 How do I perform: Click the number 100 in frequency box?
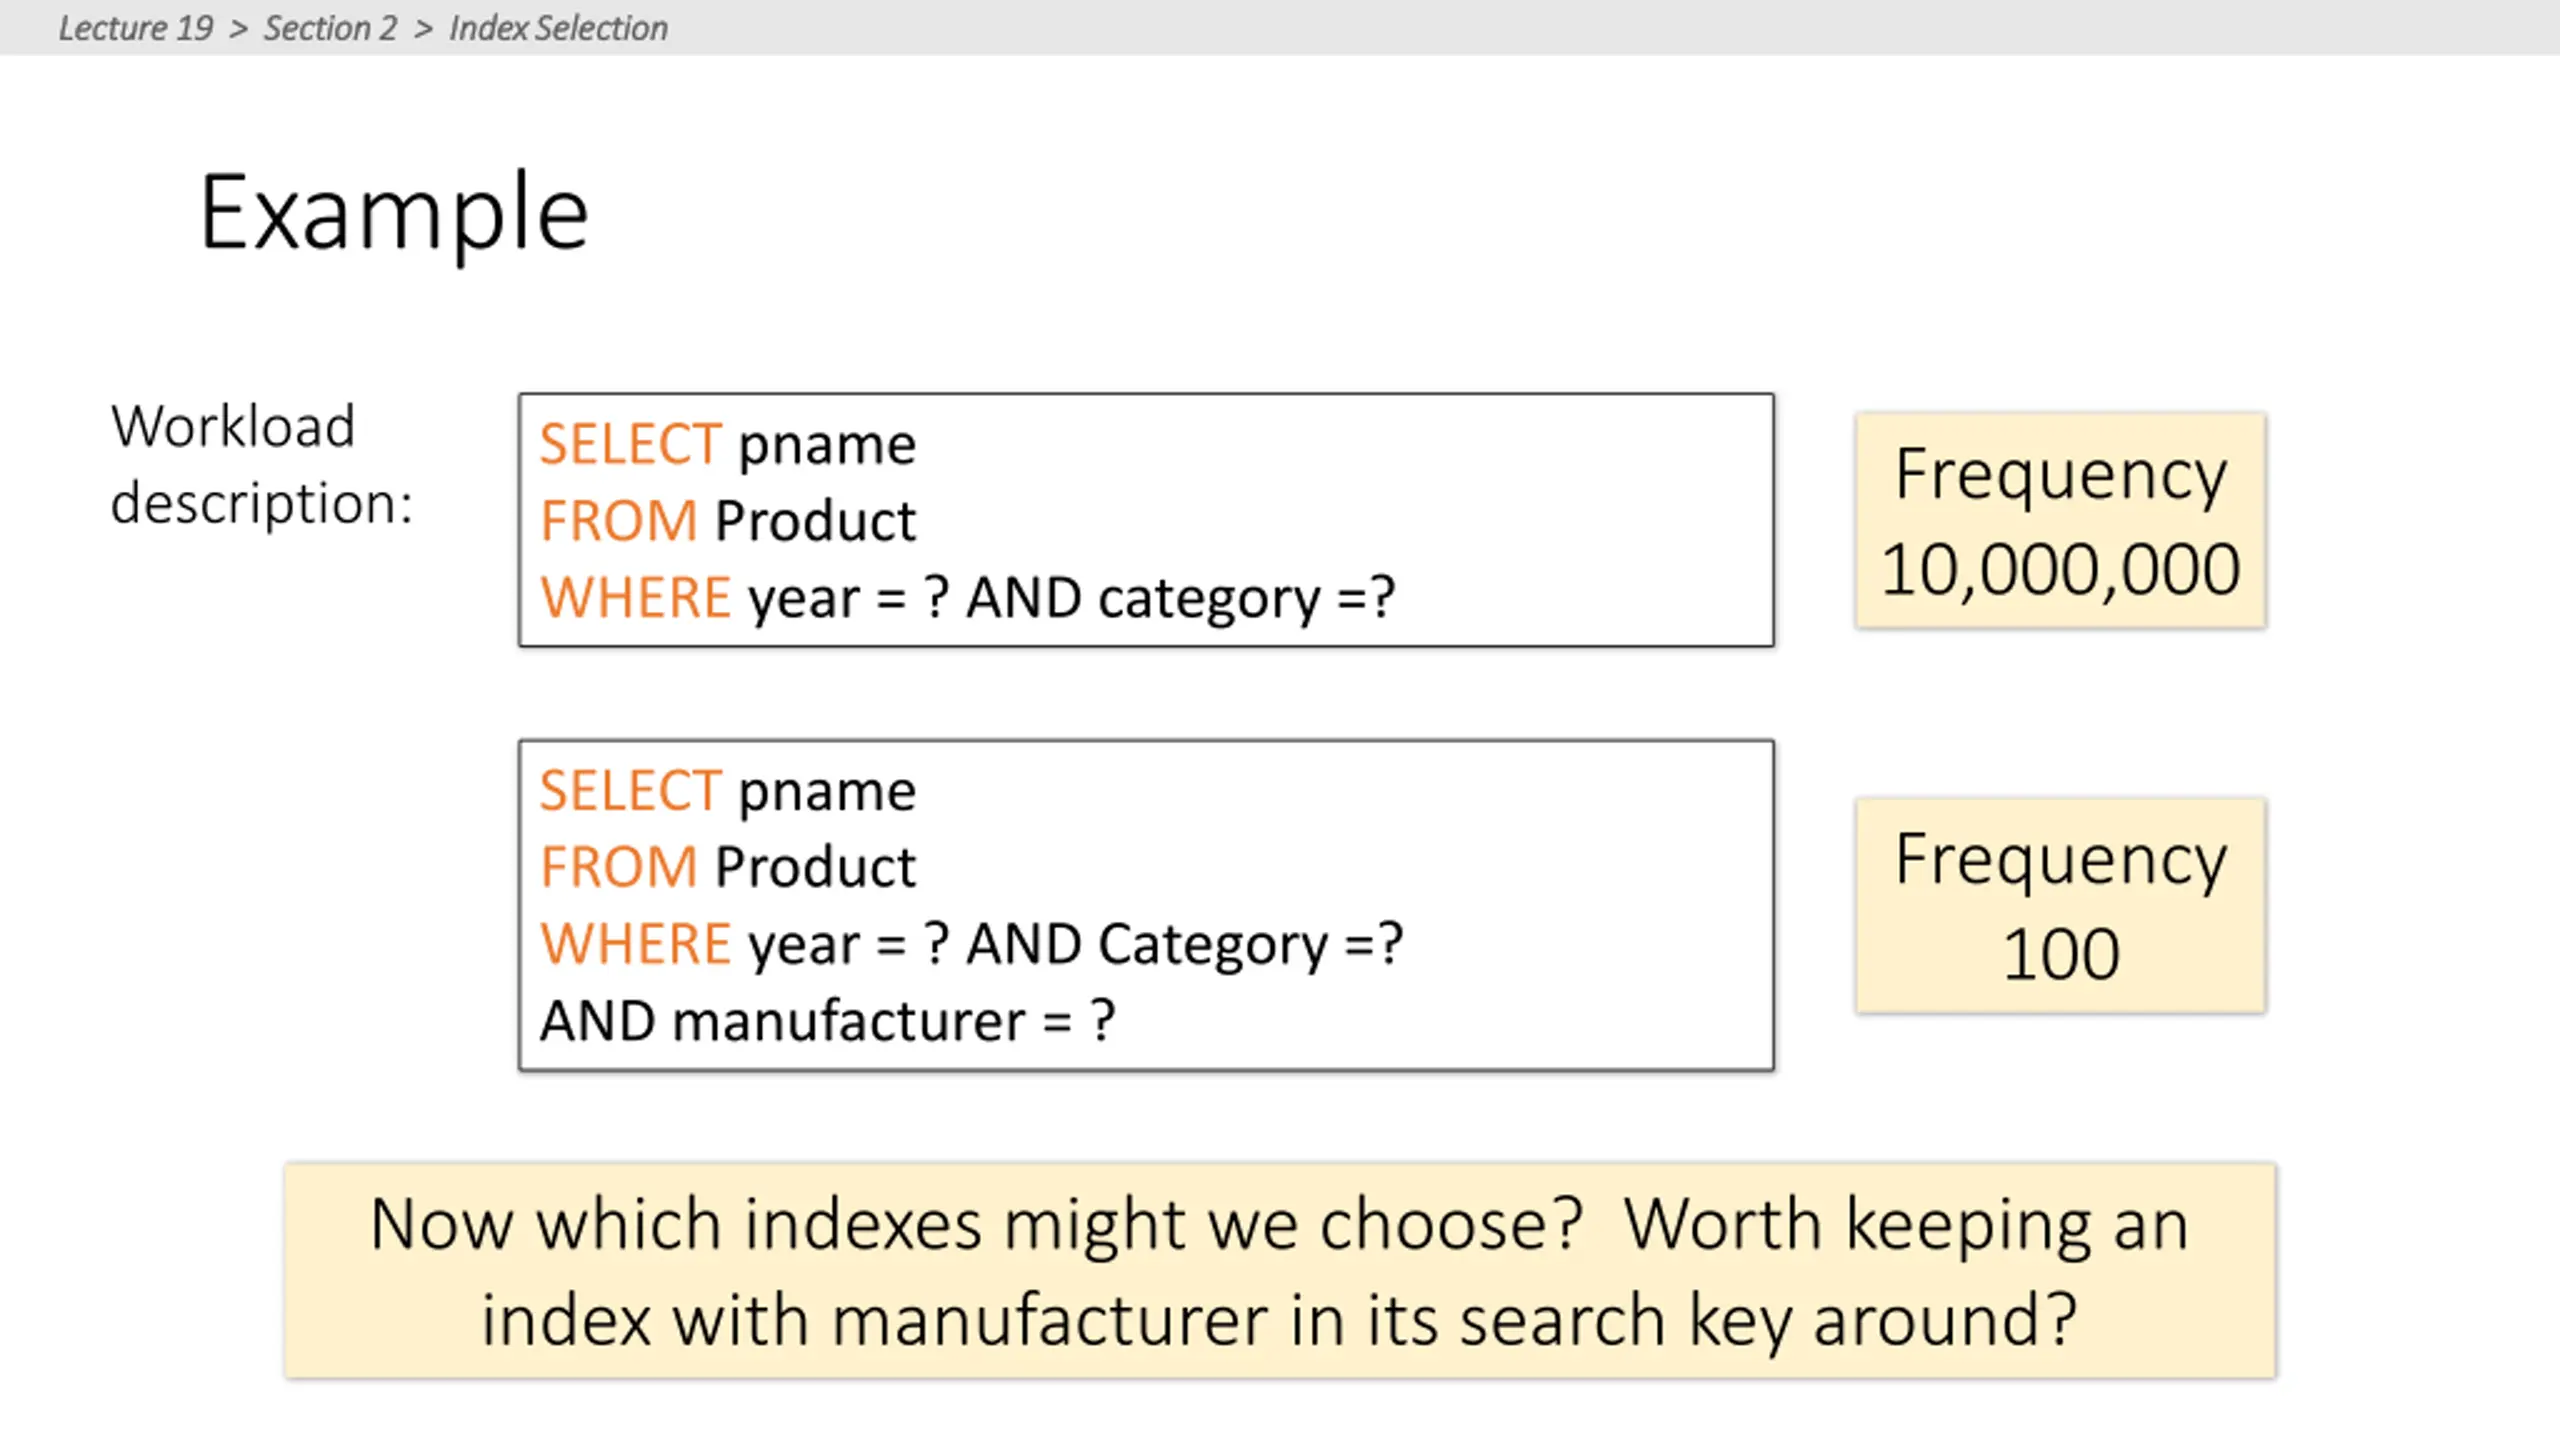click(2060, 954)
